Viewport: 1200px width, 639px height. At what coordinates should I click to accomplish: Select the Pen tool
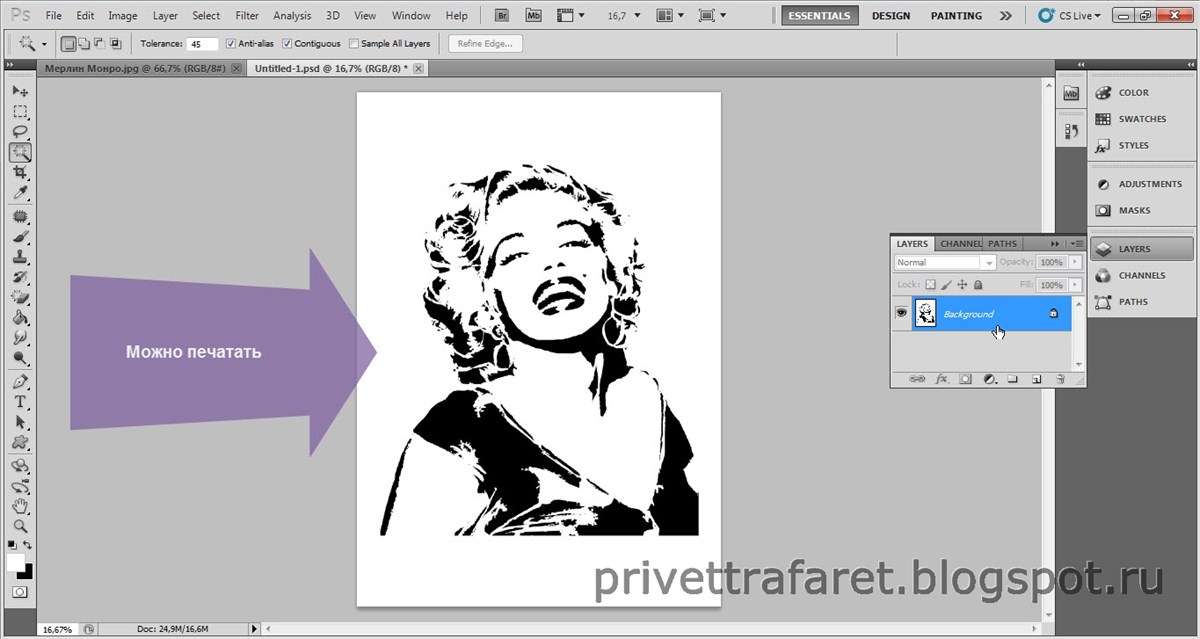20,381
